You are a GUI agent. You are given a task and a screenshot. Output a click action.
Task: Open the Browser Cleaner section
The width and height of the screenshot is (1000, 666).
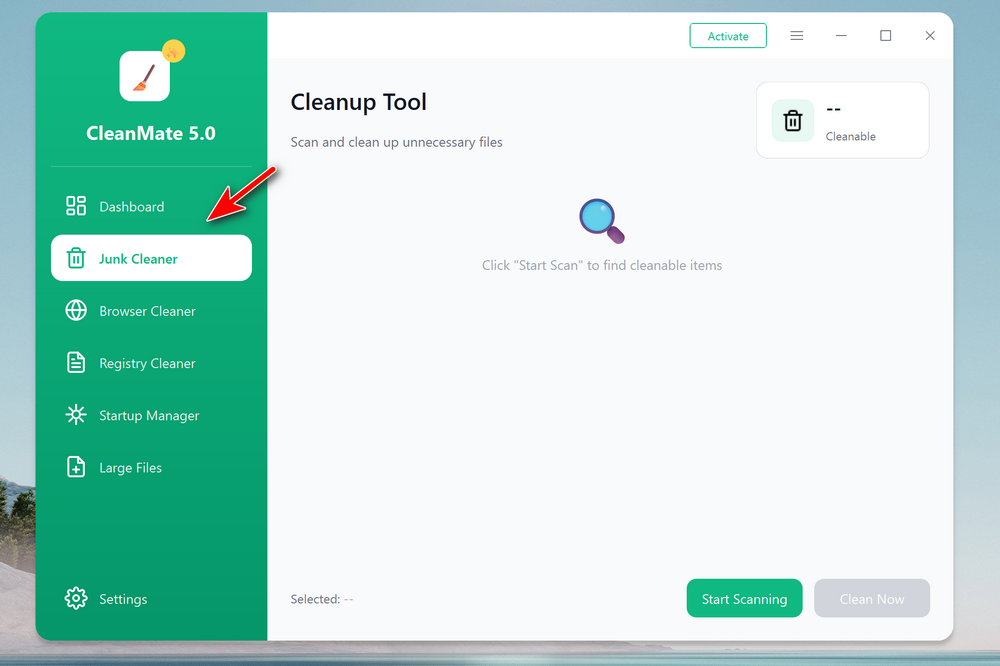pyautogui.click(x=147, y=311)
